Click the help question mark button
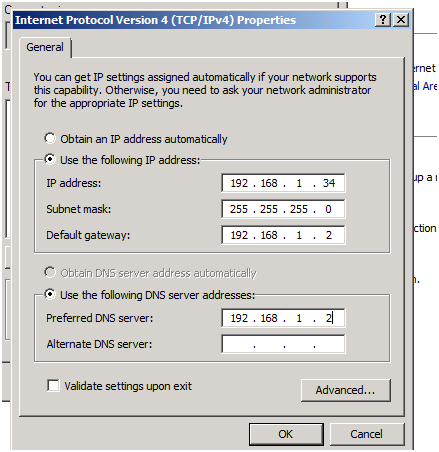 point(383,20)
